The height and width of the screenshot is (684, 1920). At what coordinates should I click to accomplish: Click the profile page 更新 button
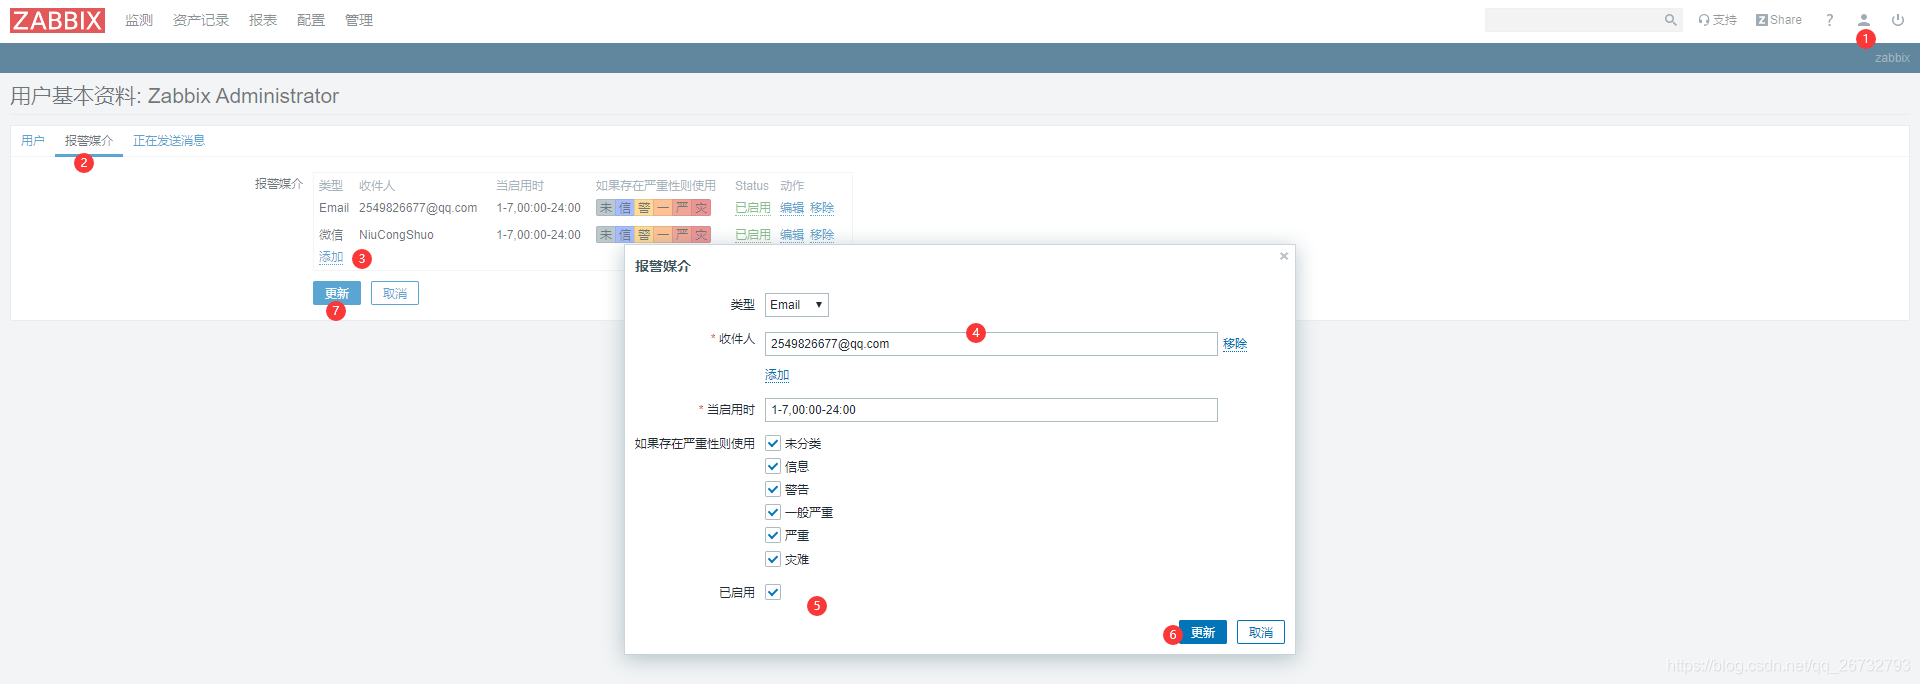click(x=337, y=293)
